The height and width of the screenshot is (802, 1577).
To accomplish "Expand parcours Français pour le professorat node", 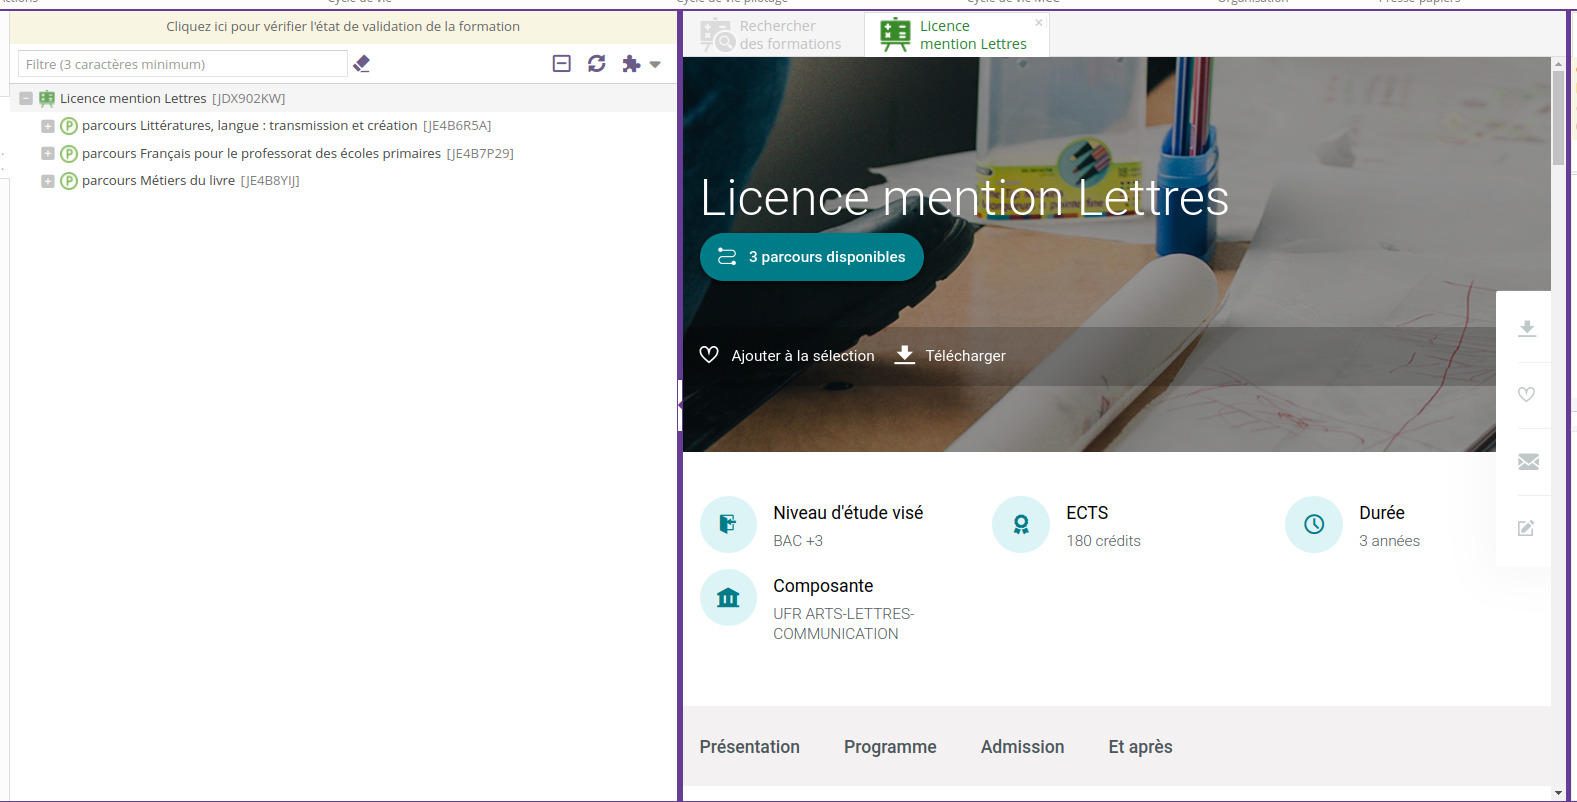I will [x=47, y=154].
